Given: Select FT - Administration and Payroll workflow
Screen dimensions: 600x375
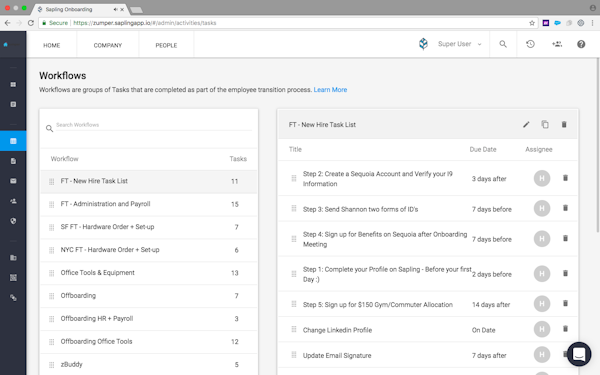Looking at the screenshot, I should 148,204.
